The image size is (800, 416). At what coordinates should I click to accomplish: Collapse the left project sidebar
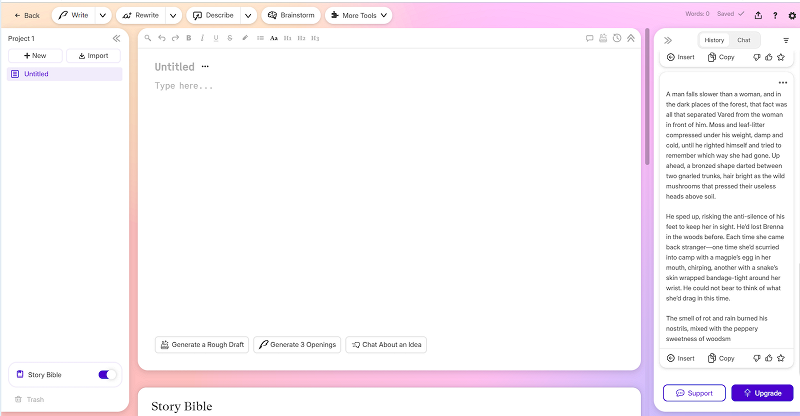[116, 38]
